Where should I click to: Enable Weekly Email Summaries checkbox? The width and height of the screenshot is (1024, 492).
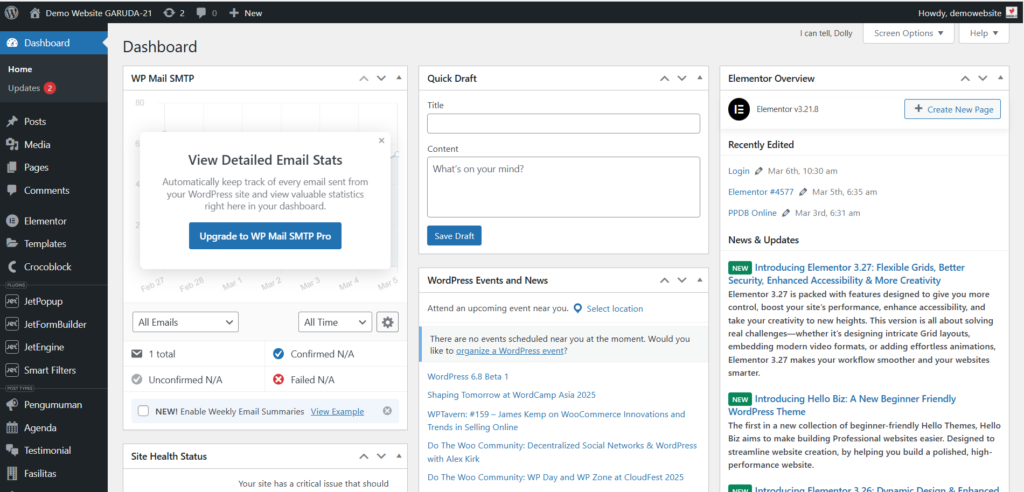[144, 411]
